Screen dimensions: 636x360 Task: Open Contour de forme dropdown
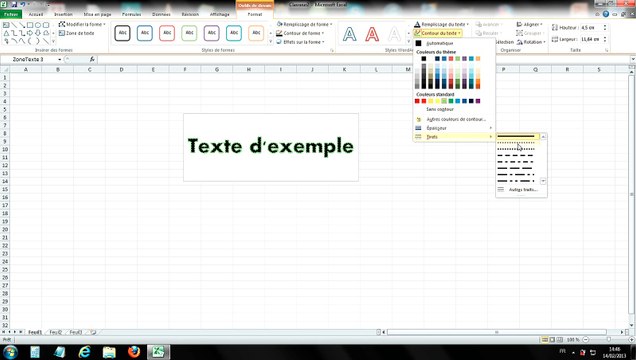tap(300, 33)
